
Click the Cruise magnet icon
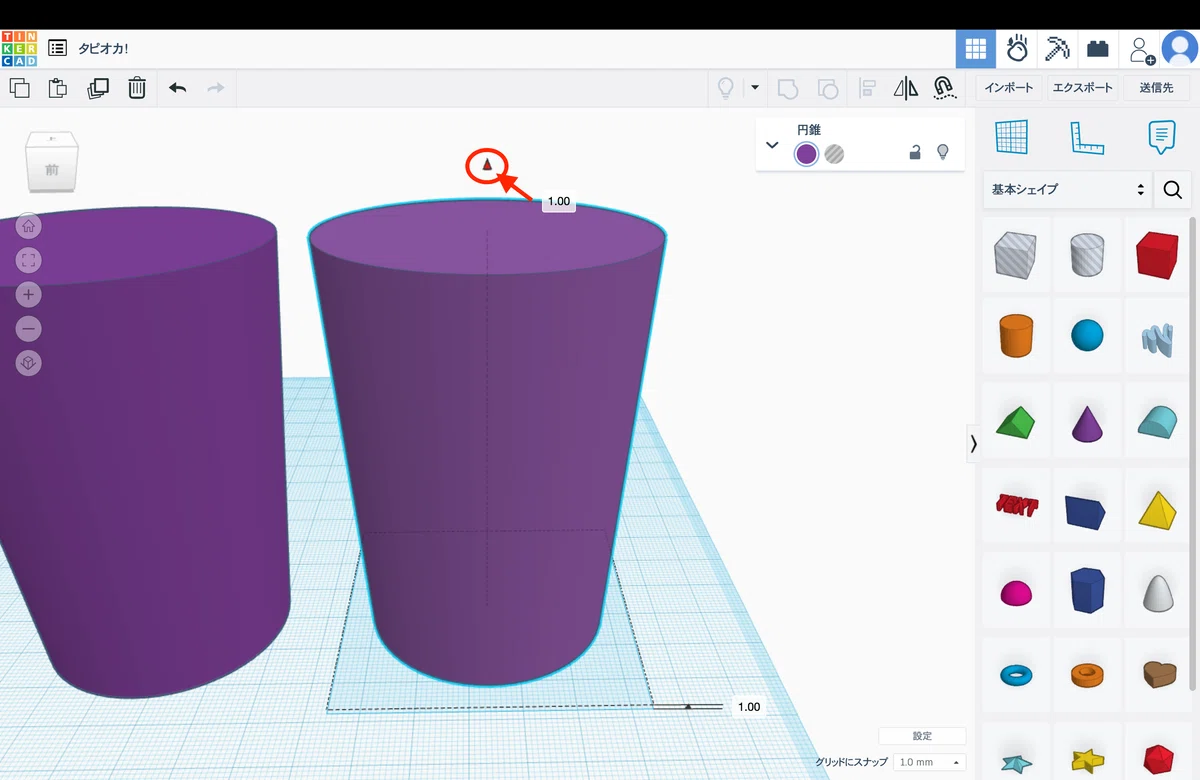[943, 88]
